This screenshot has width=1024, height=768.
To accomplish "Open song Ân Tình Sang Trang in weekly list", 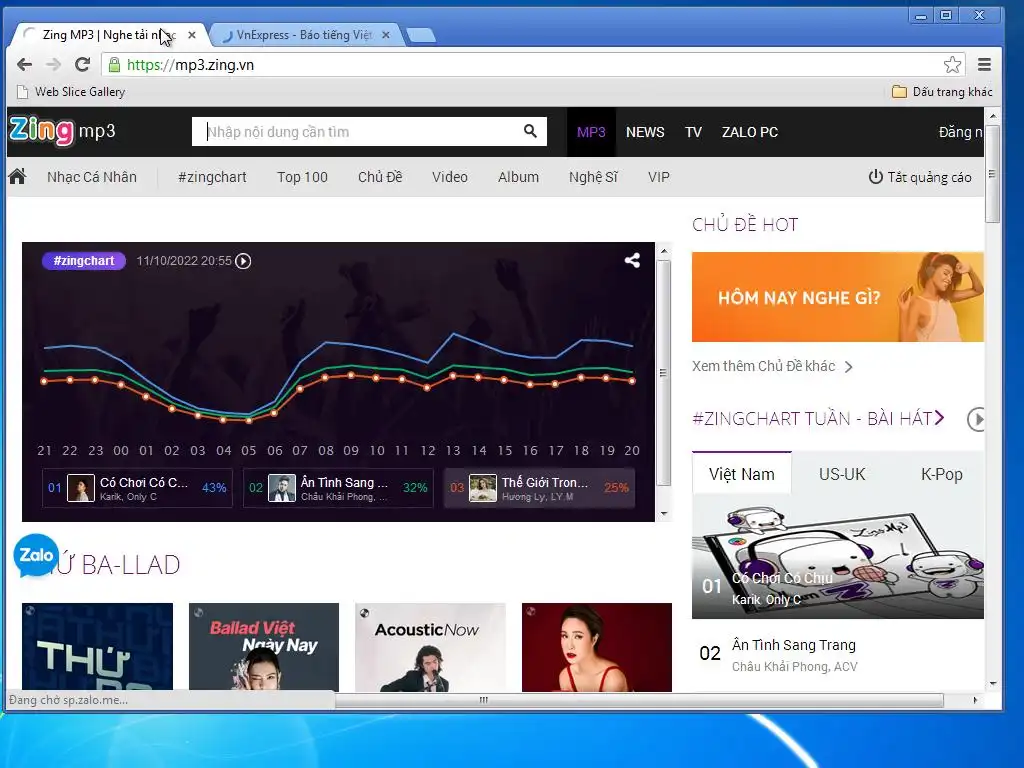I will click(x=793, y=645).
